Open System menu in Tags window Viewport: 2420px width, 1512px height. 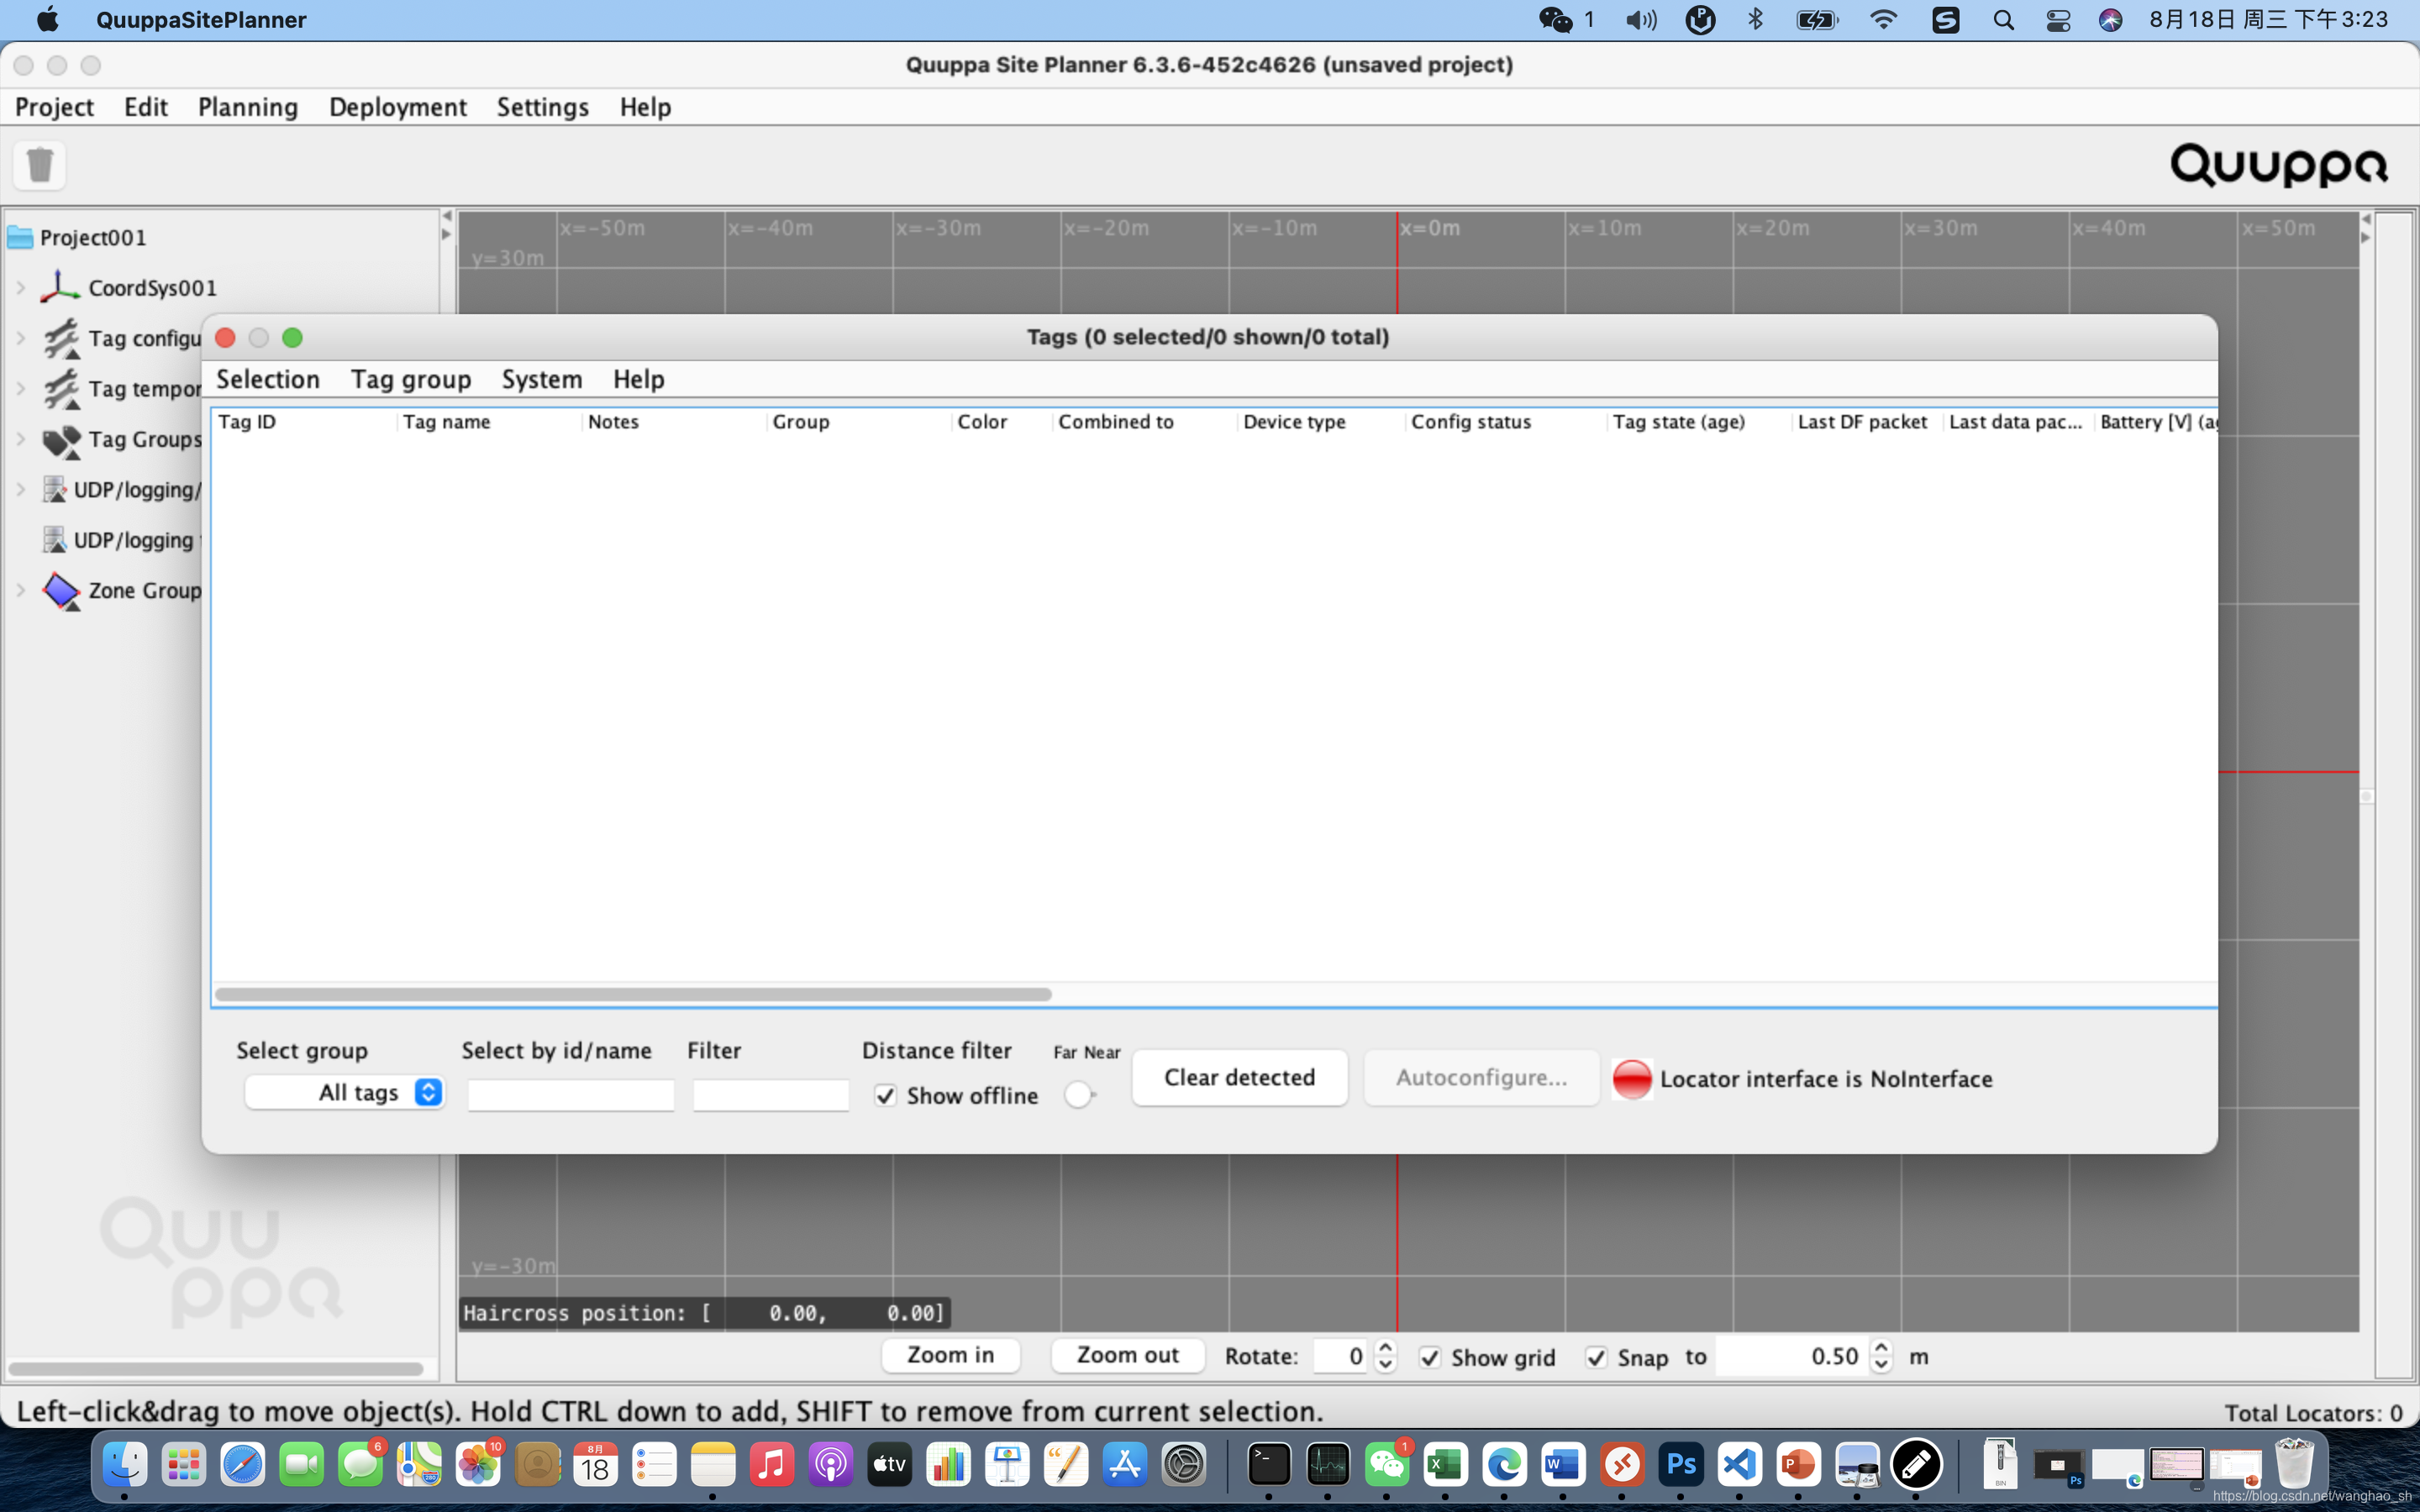[542, 380]
